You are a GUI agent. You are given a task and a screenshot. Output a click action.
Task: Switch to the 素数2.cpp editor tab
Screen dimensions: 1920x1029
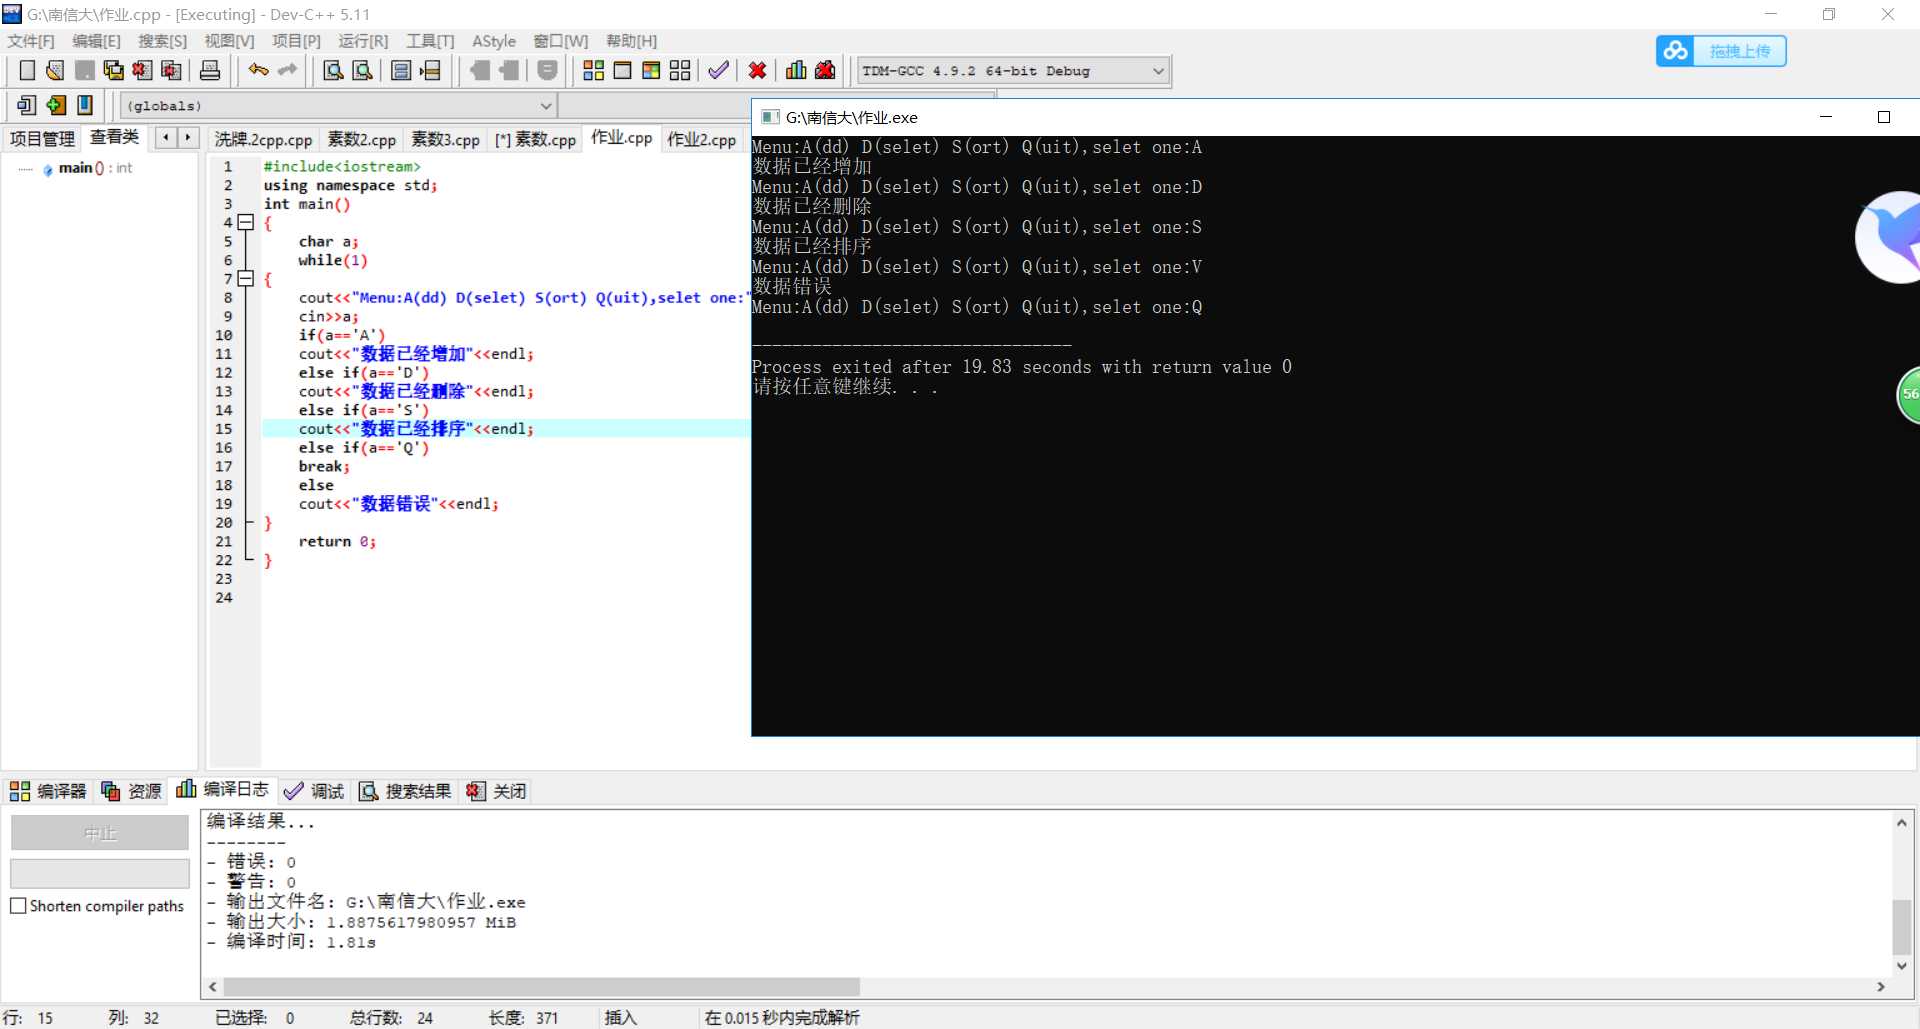(x=362, y=140)
